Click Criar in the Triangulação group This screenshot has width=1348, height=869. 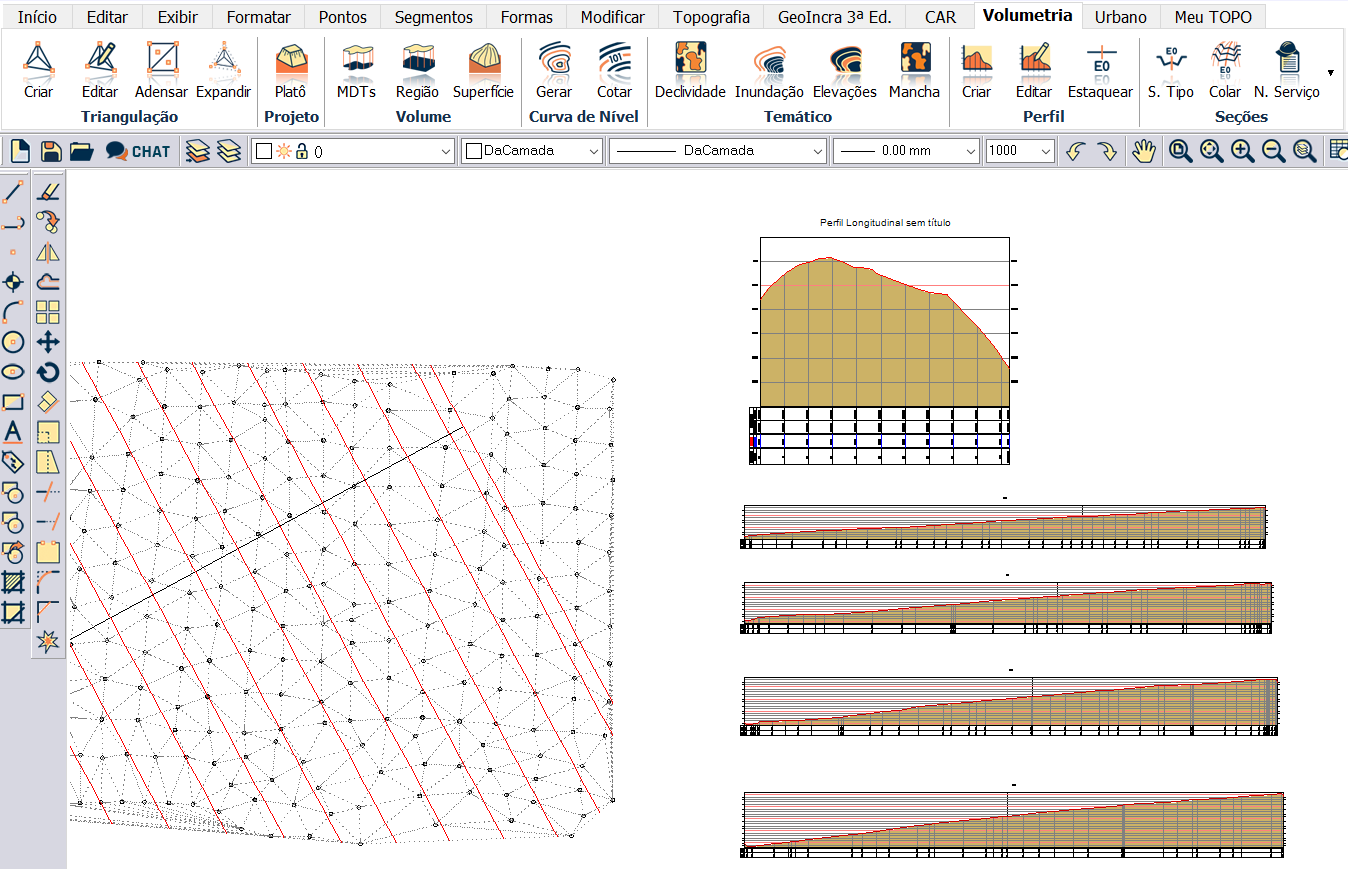(x=38, y=70)
